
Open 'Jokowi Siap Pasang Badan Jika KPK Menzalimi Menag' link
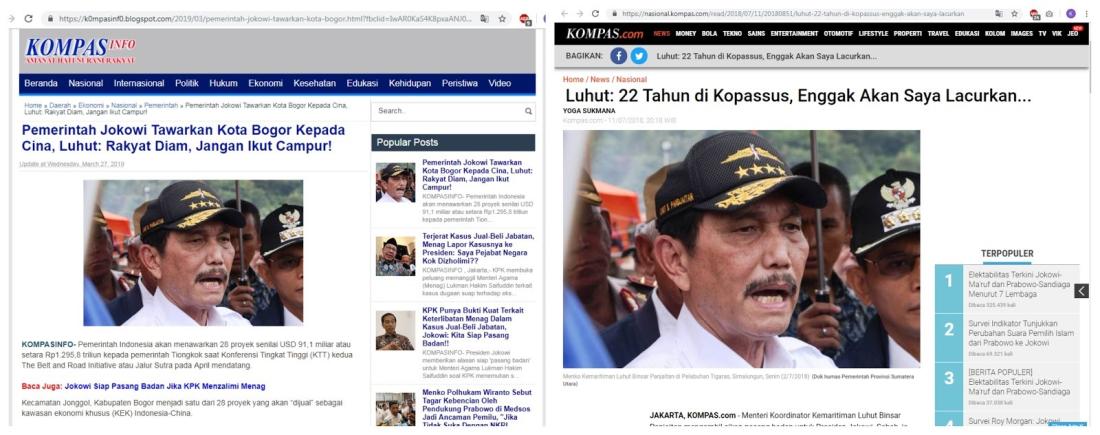165,387
